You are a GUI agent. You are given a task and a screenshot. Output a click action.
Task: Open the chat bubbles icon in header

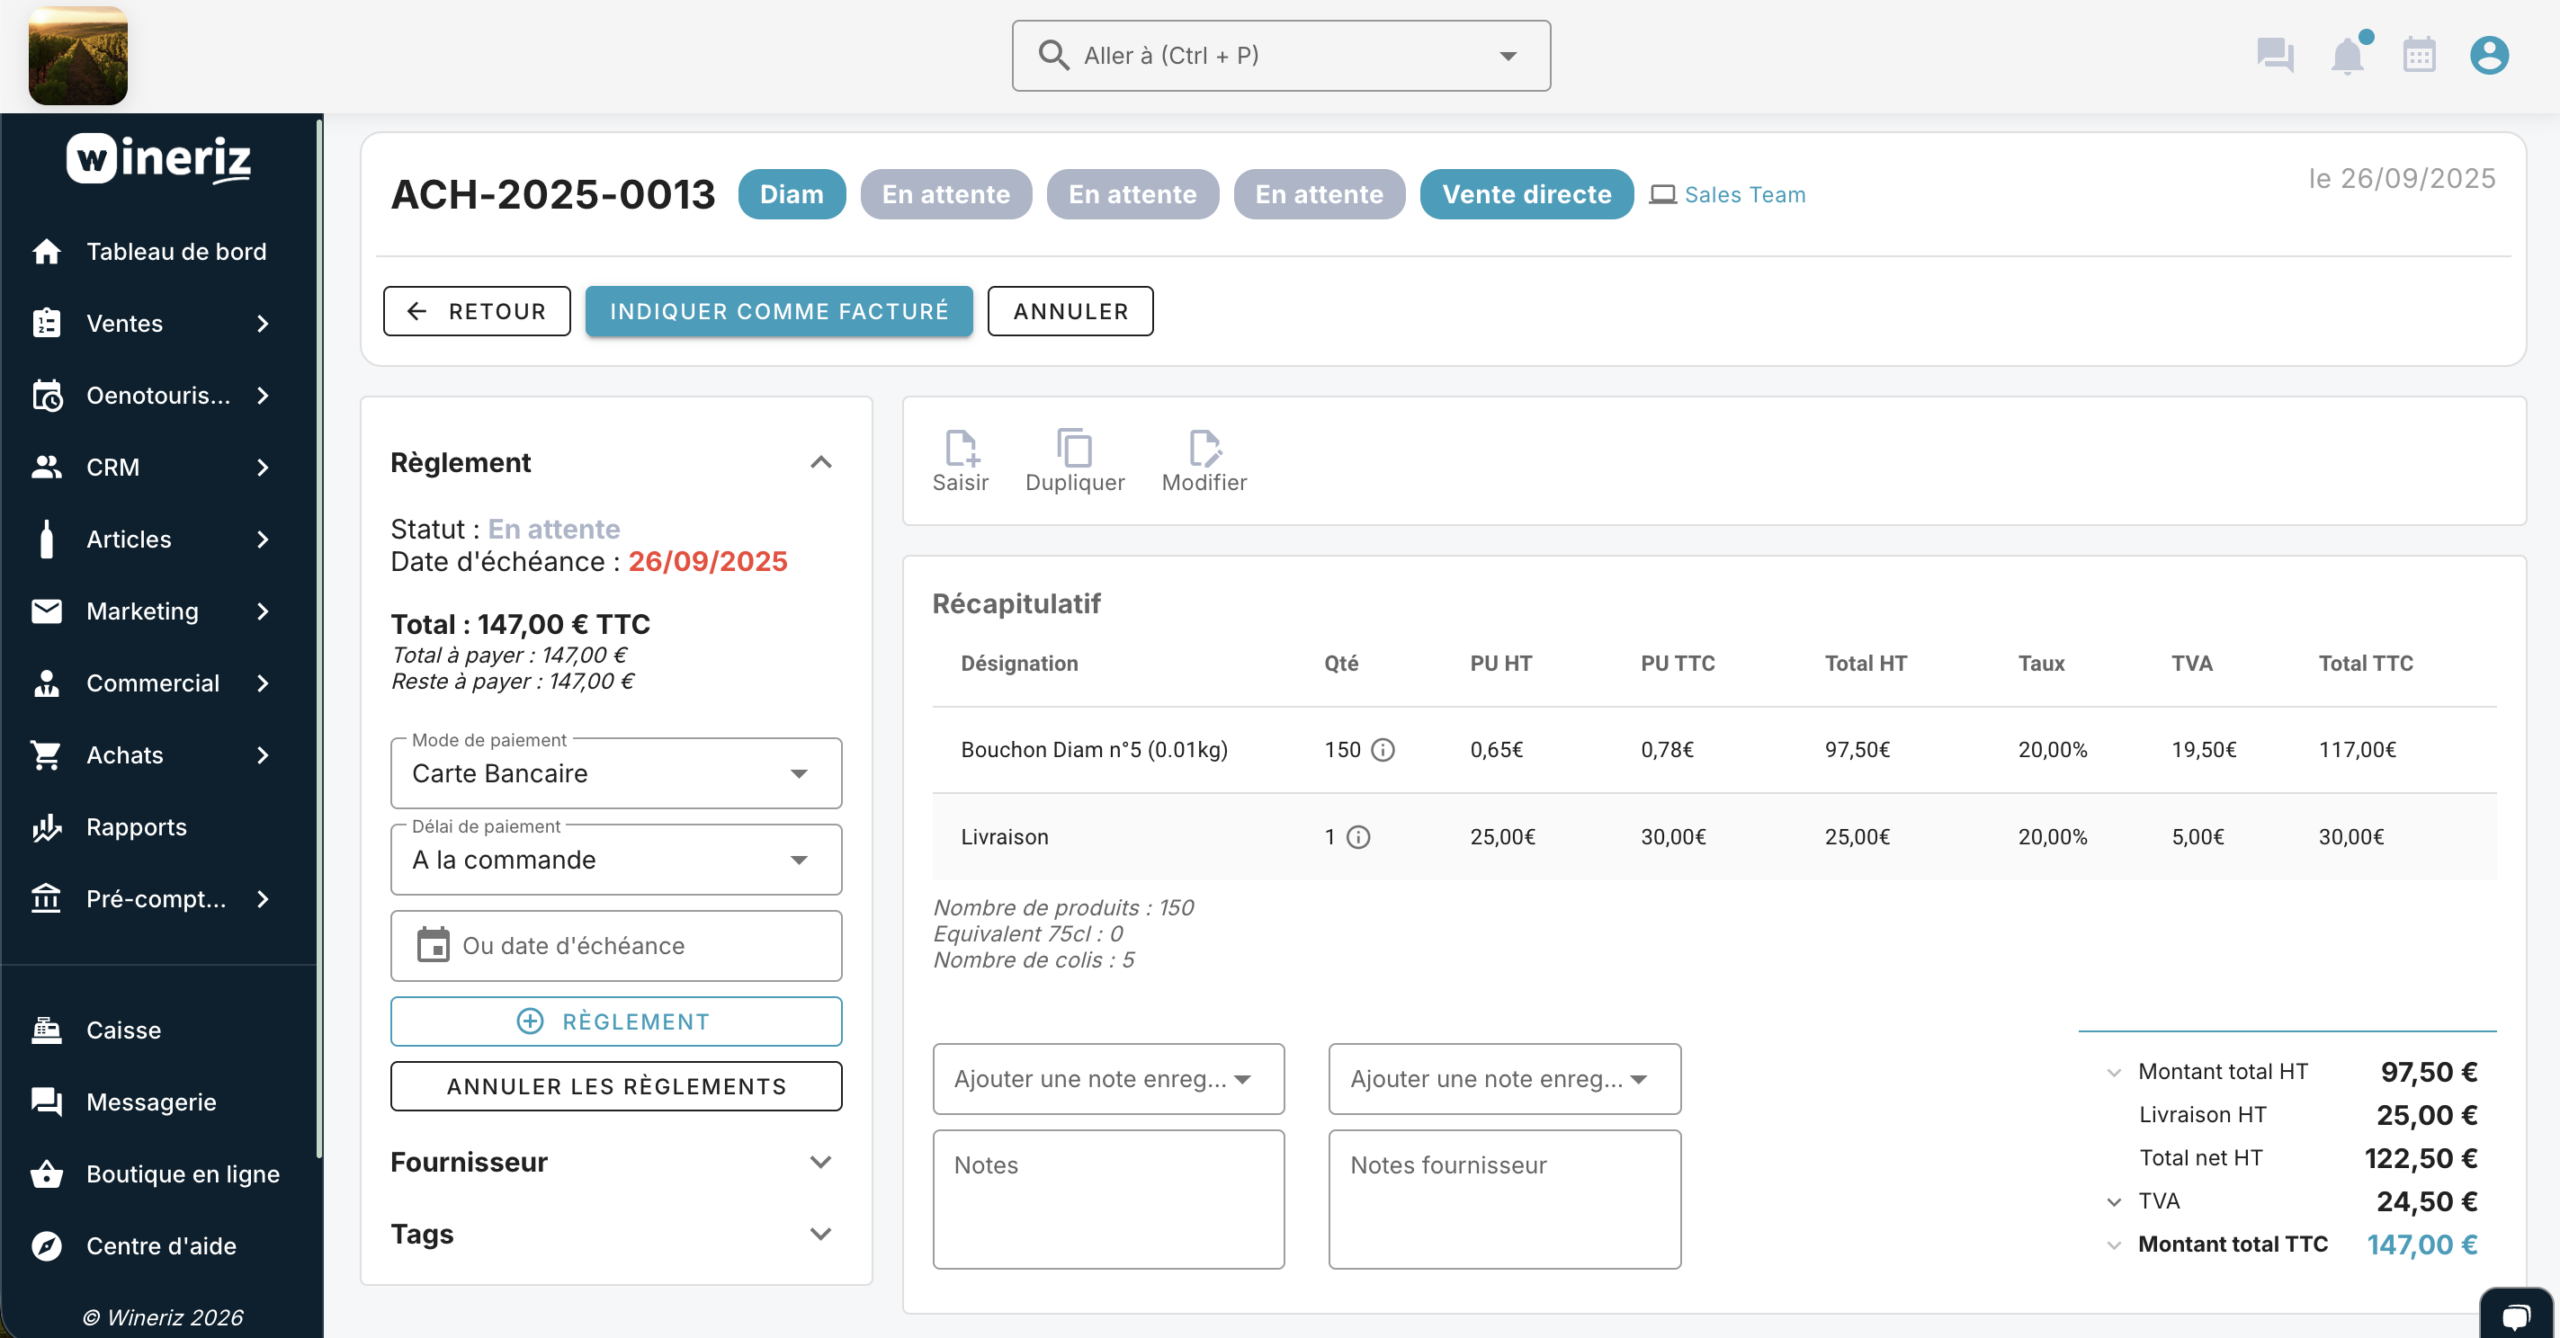point(2275,56)
